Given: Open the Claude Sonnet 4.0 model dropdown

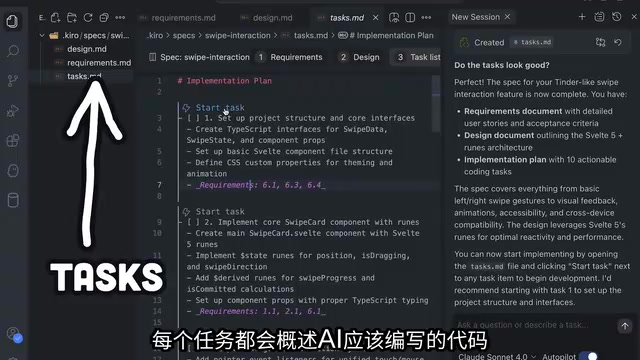Looking at the screenshot, I should tap(497, 356).
